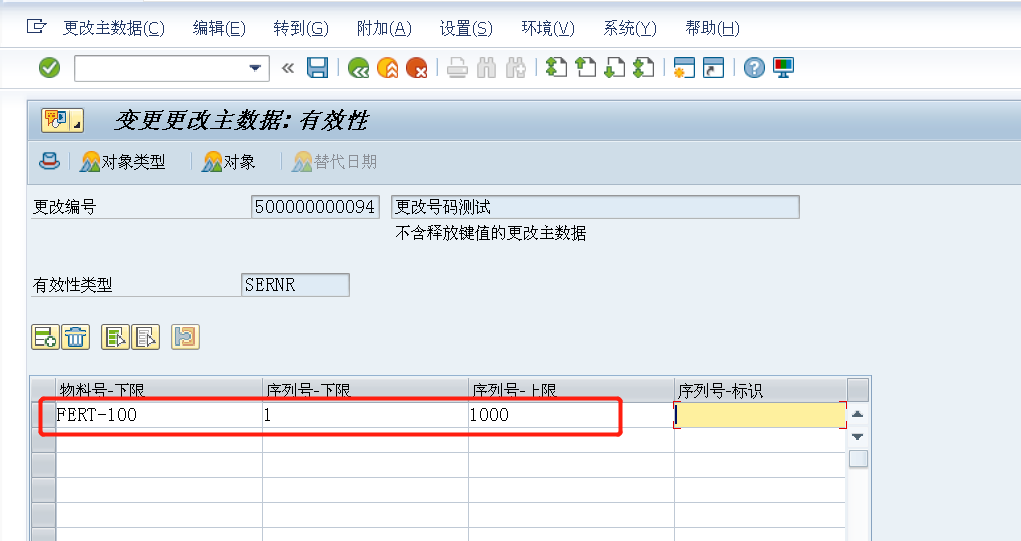
Task: Open the 更改主数据 menu
Action: (x=114, y=28)
